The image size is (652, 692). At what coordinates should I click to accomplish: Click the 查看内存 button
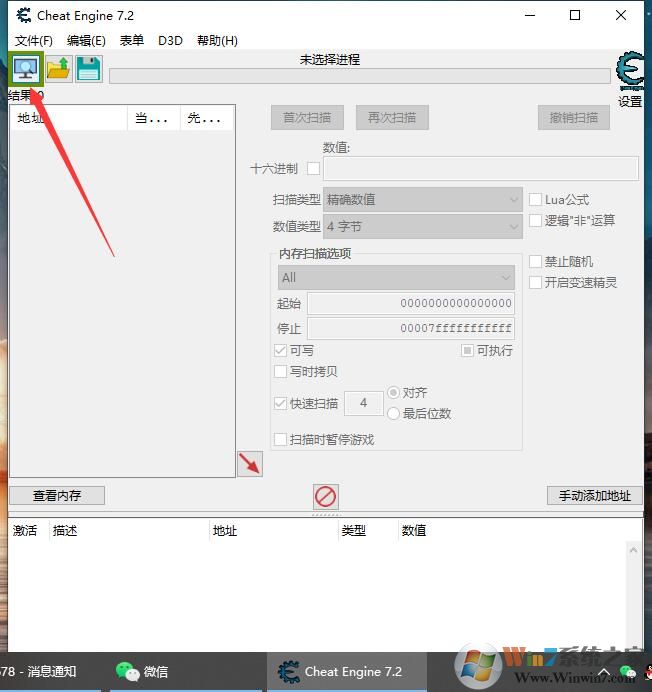57,495
